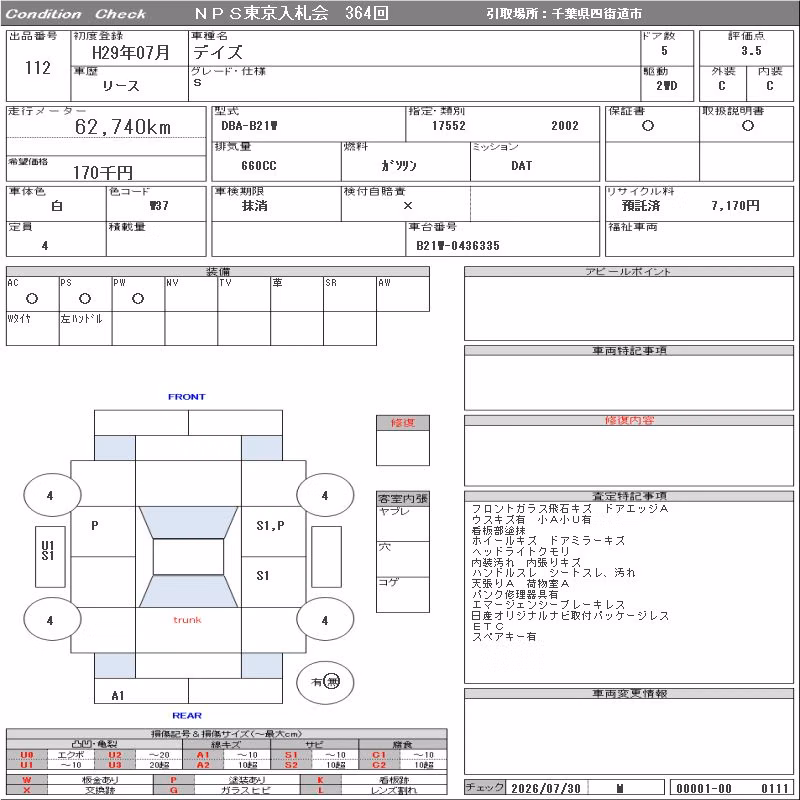Click the front-right tire circle marked 4

[x=325, y=495]
